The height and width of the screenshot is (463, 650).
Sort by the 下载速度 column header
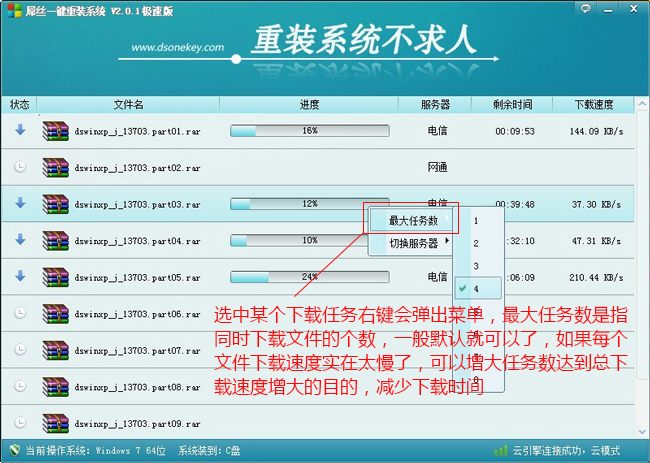click(594, 104)
